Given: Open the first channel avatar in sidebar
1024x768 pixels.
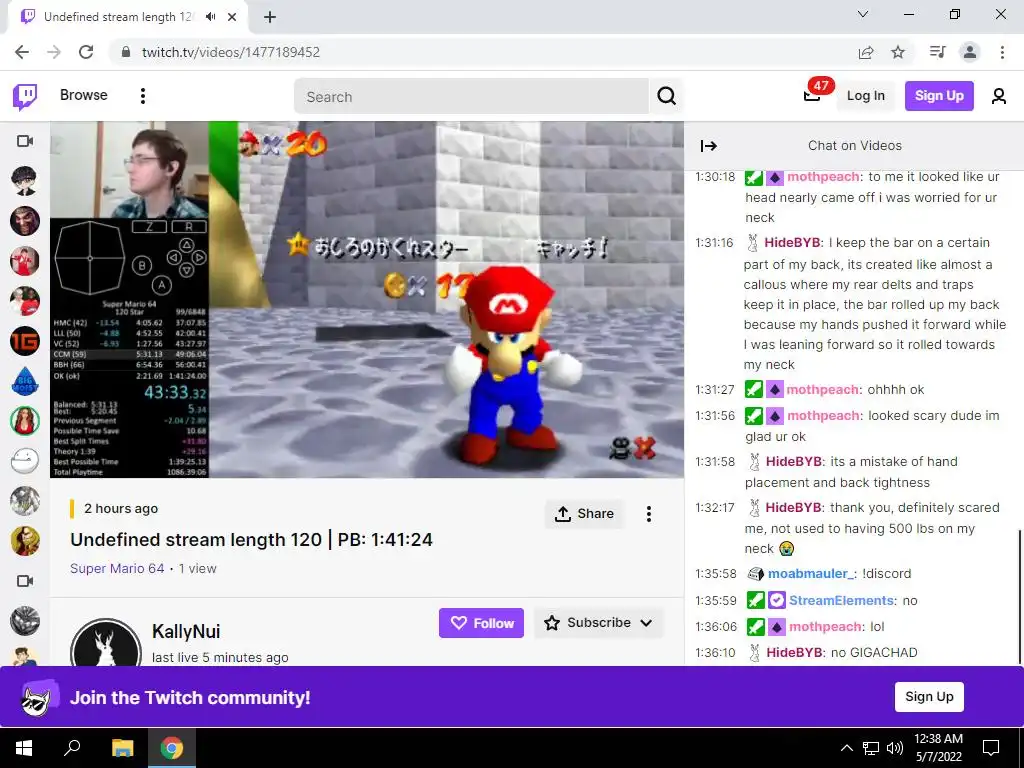Looking at the screenshot, I should (25, 181).
